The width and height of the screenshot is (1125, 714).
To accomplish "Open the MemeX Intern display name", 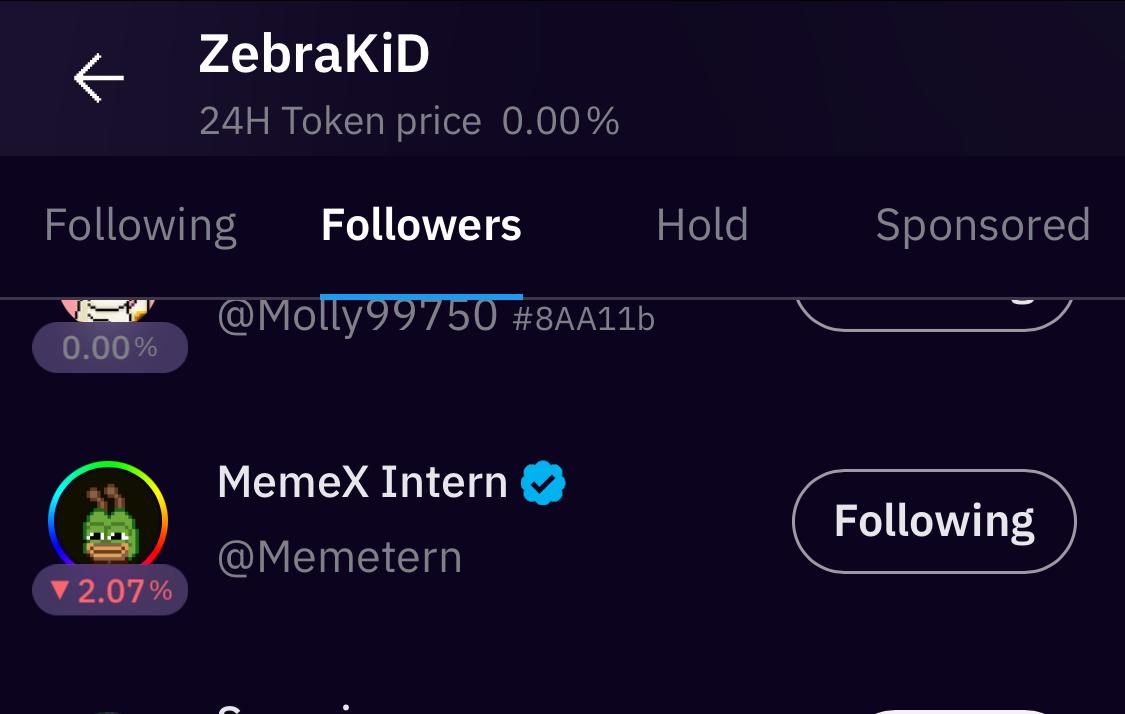I will point(362,483).
